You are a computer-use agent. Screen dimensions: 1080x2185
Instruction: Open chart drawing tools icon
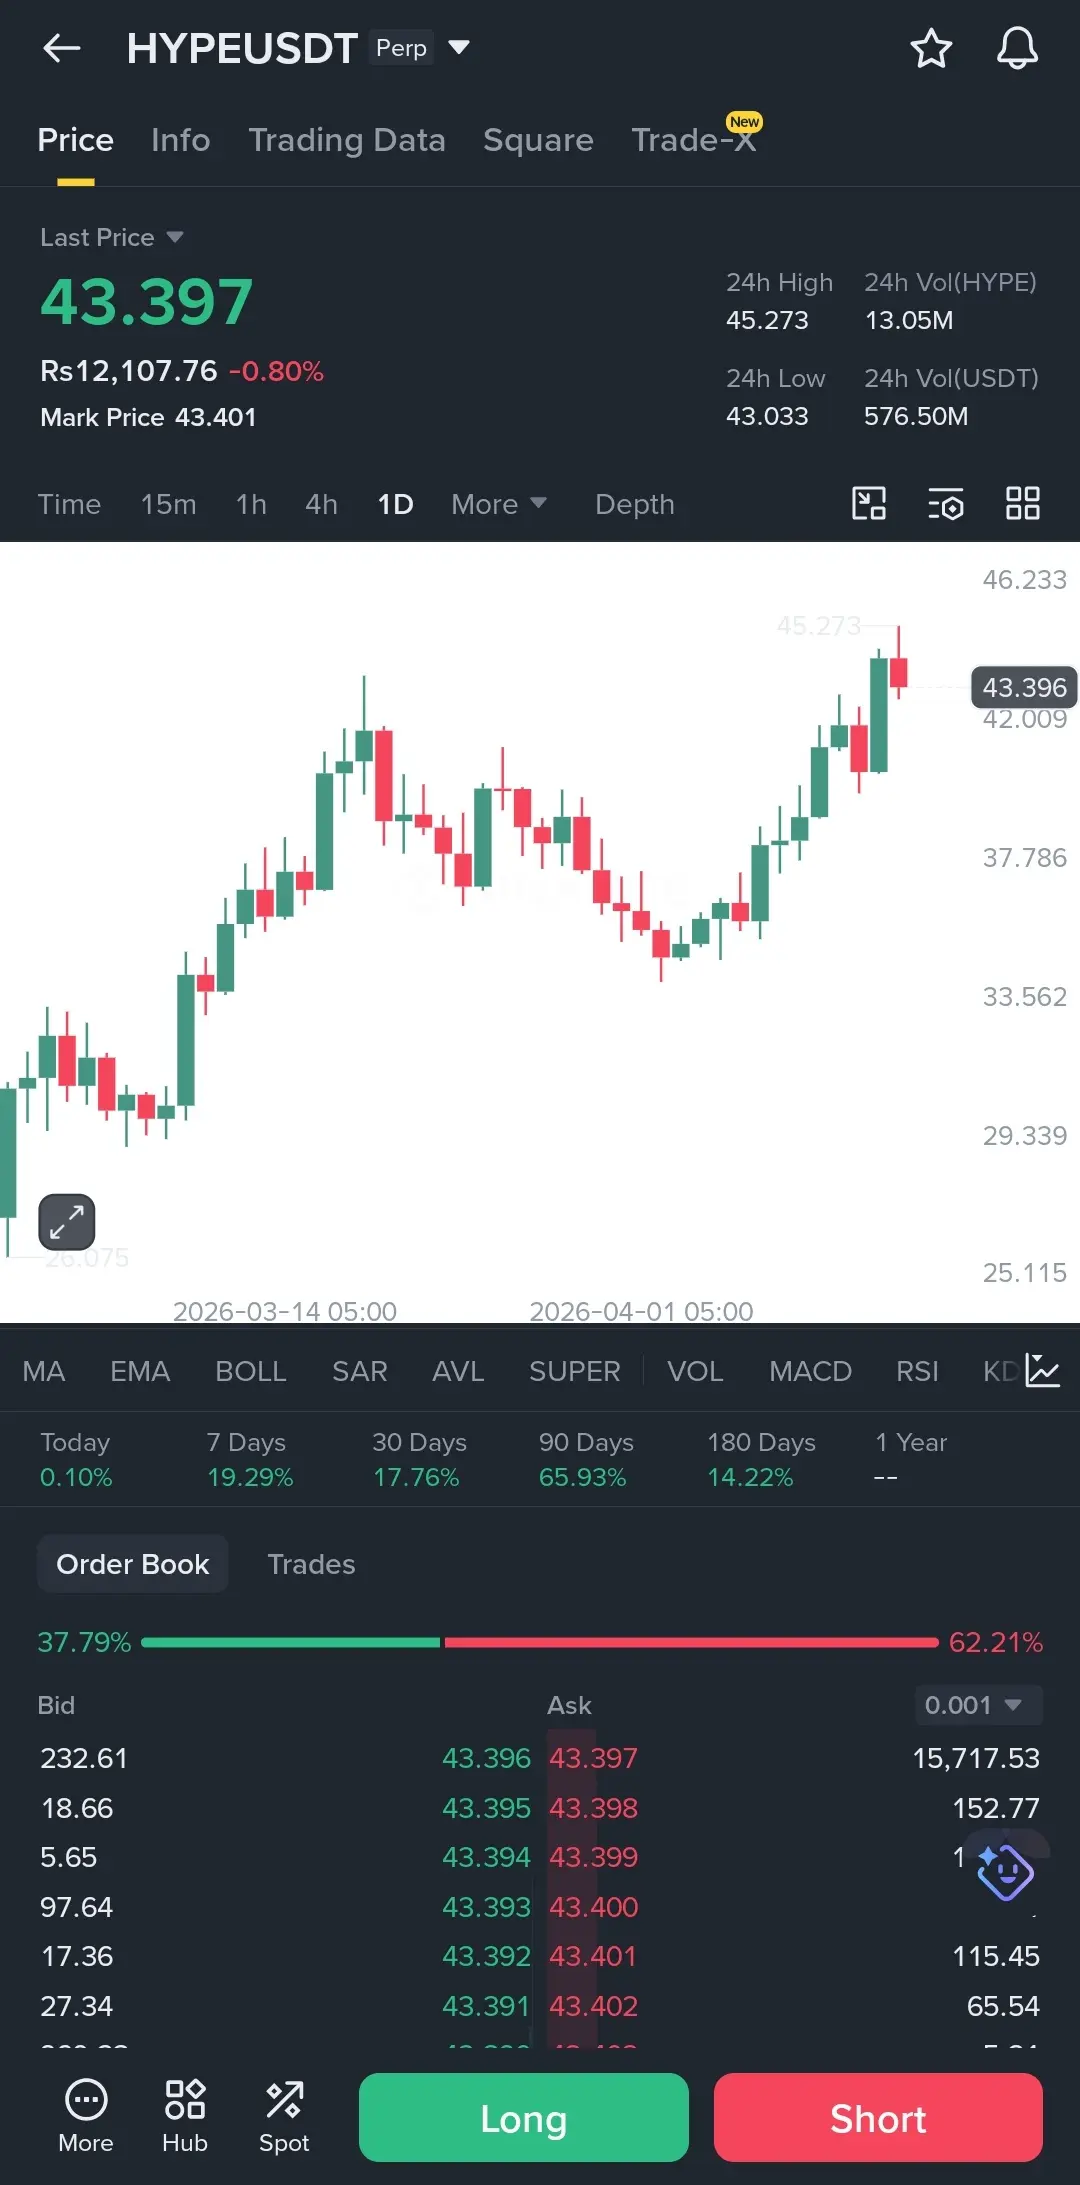868,503
